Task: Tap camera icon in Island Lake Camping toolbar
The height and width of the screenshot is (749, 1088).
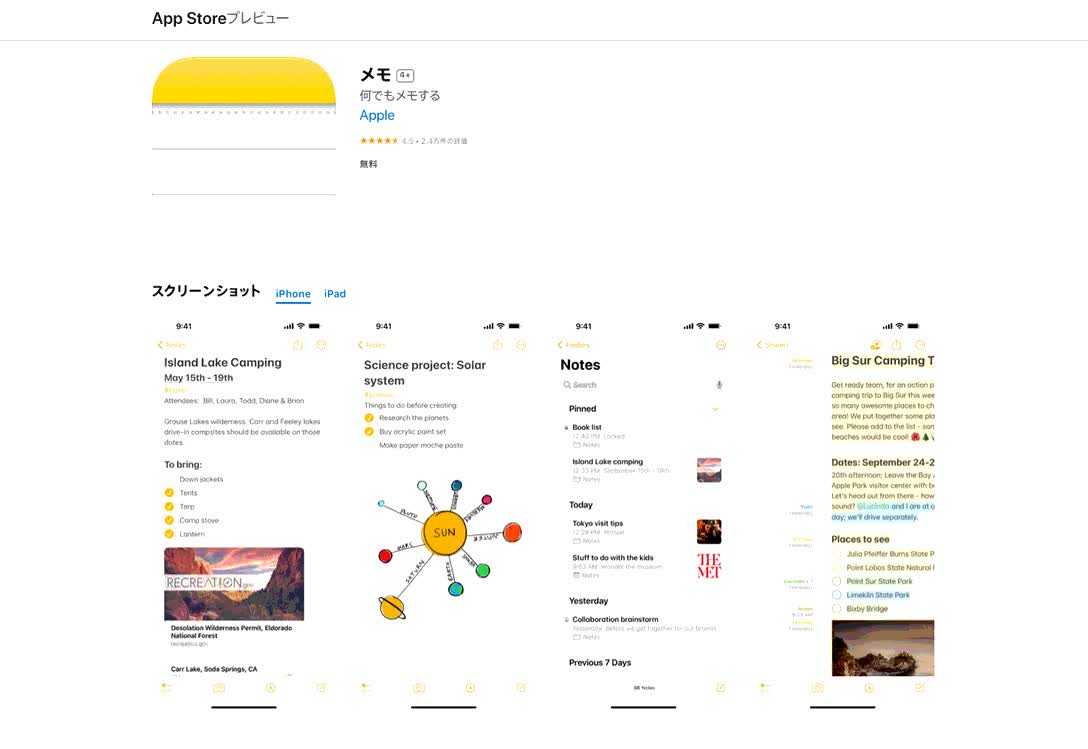Action: tap(219, 687)
